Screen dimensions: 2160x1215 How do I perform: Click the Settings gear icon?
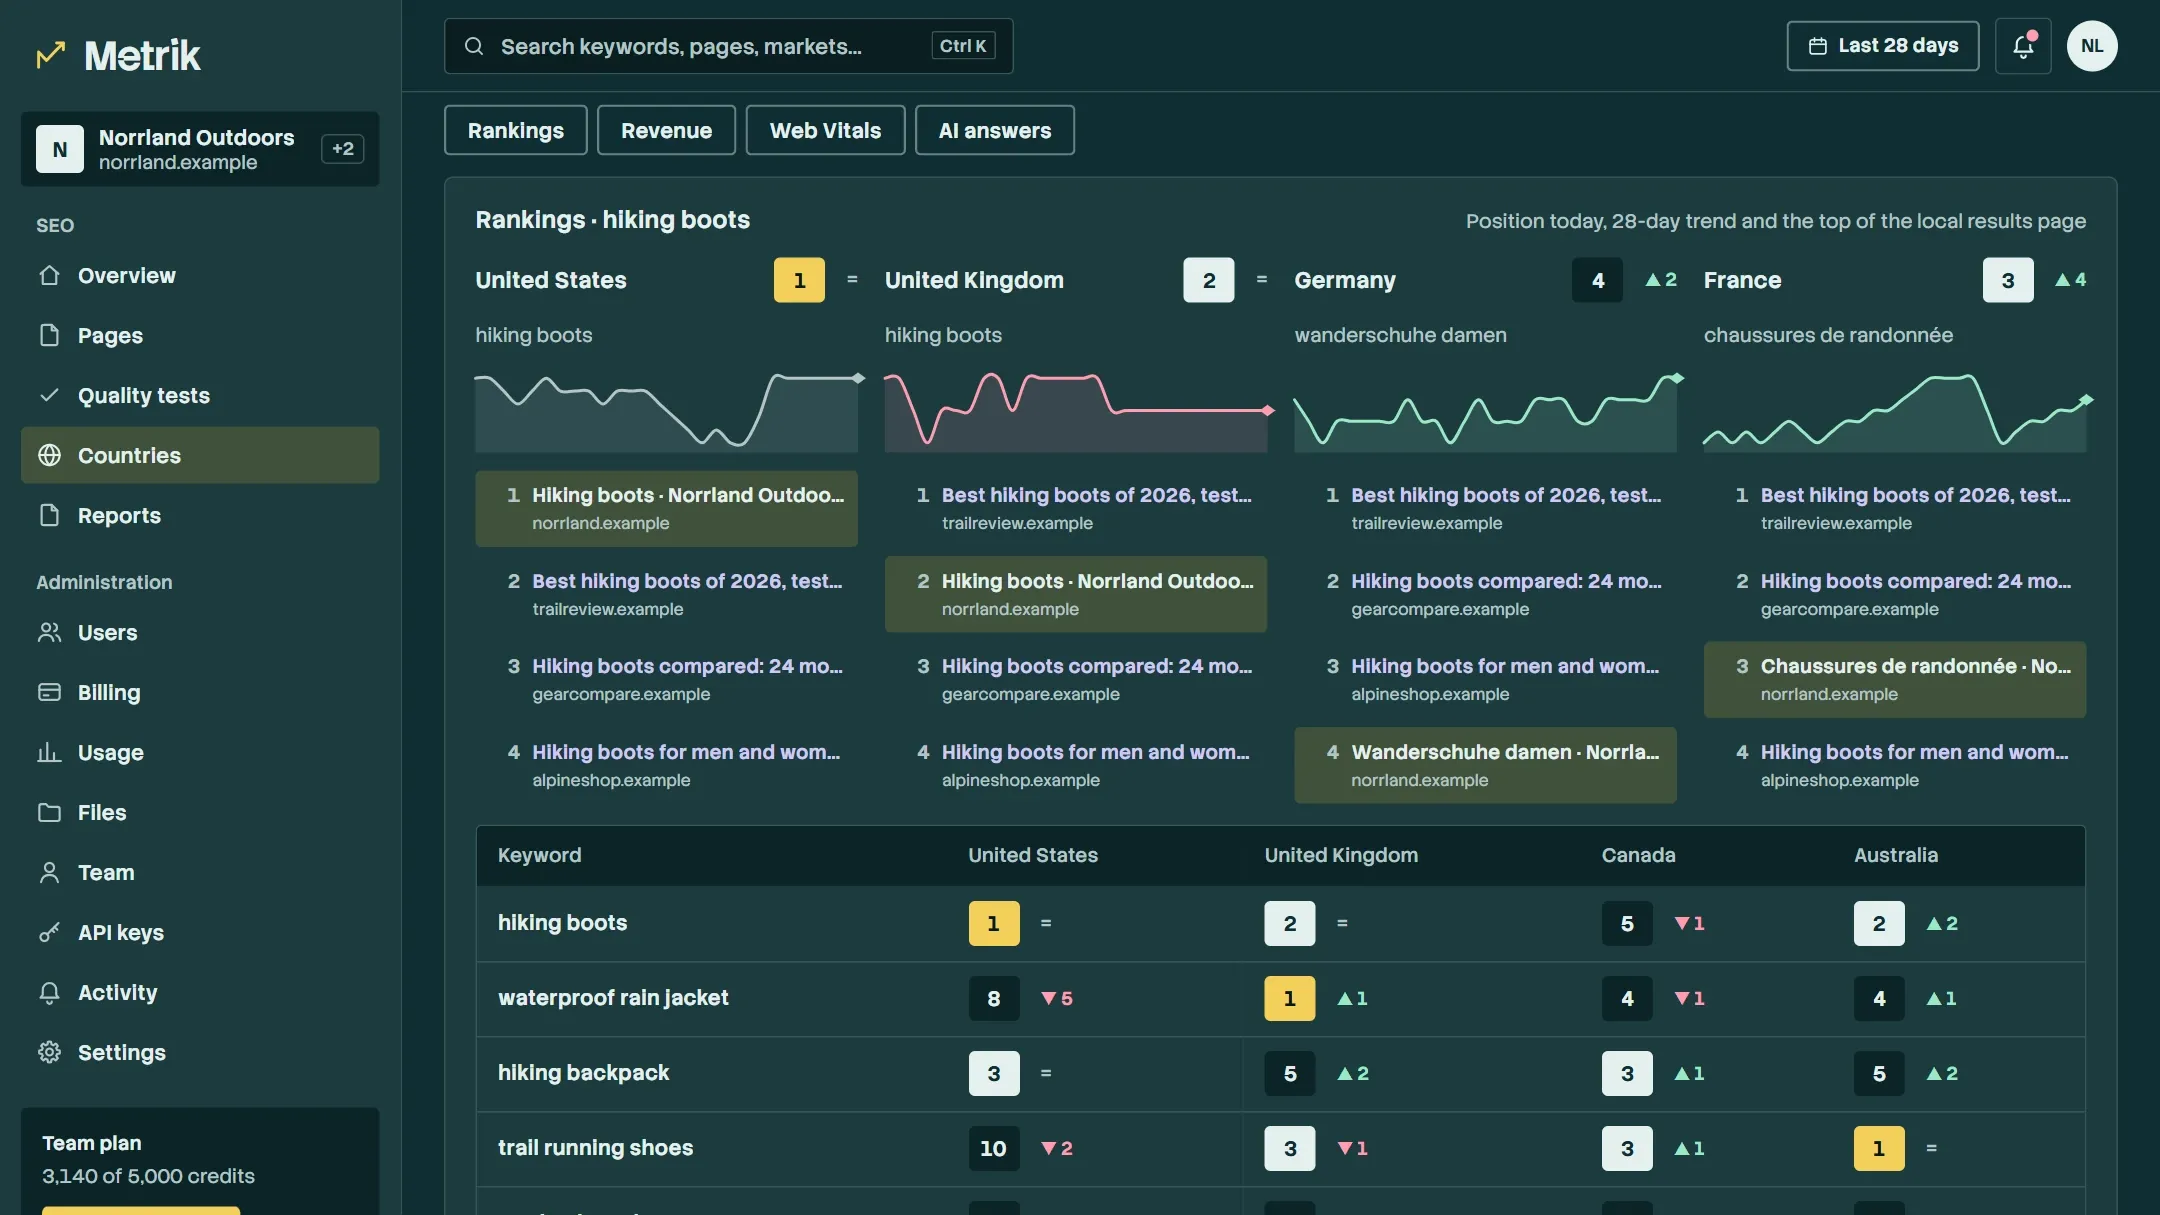click(x=49, y=1052)
